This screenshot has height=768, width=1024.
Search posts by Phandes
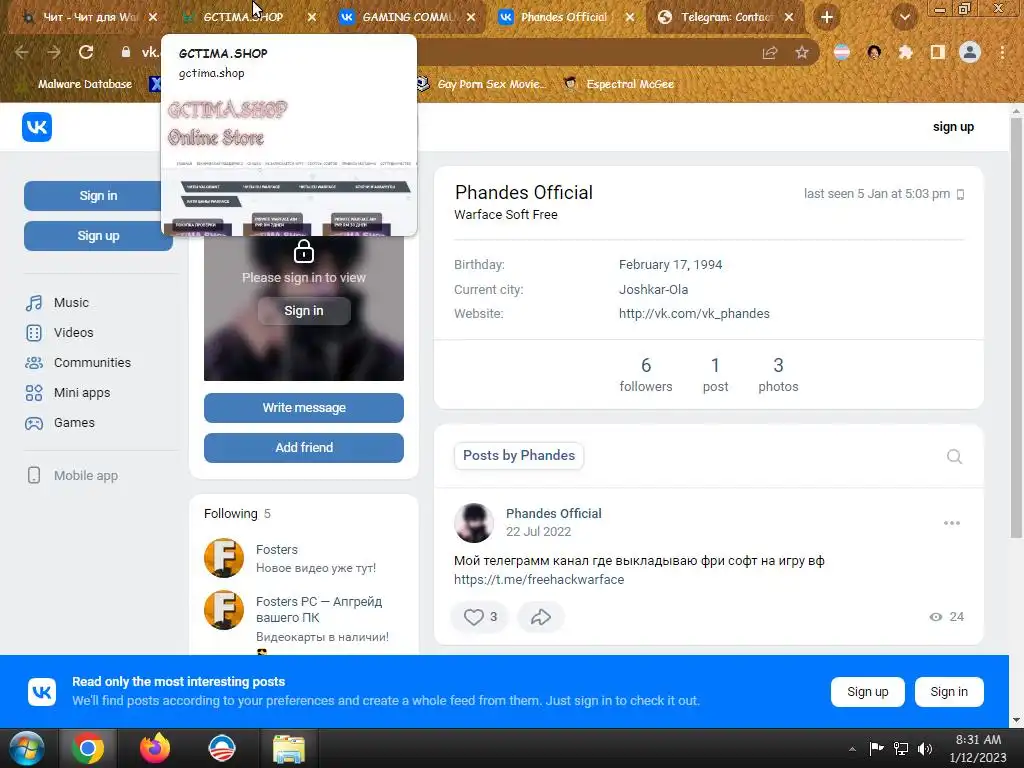pyautogui.click(x=954, y=456)
